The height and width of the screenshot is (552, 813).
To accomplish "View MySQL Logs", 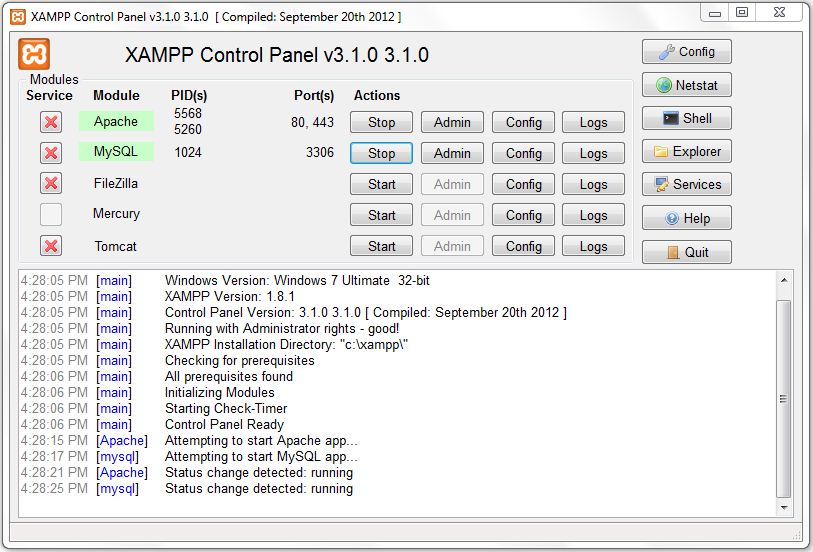I will tap(593, 153).
